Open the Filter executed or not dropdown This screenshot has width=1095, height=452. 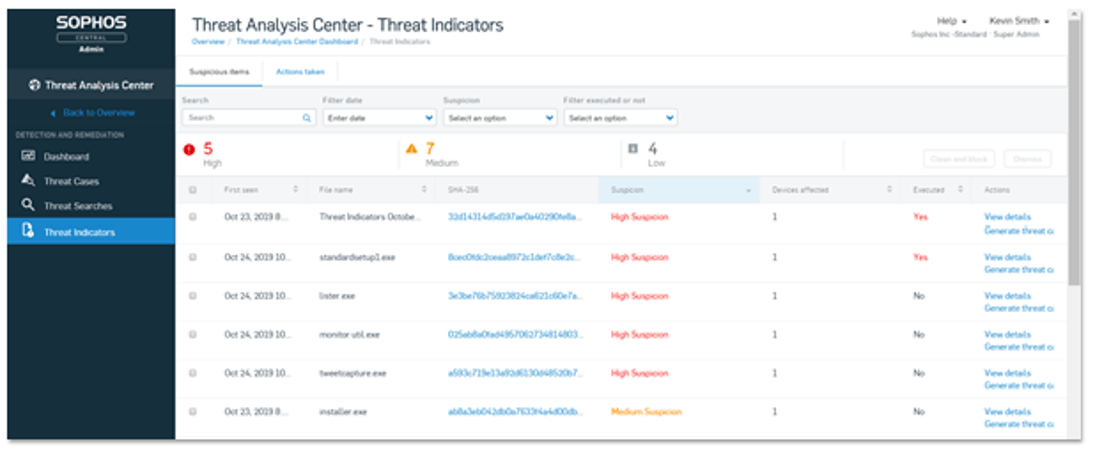tap(620, 118)
